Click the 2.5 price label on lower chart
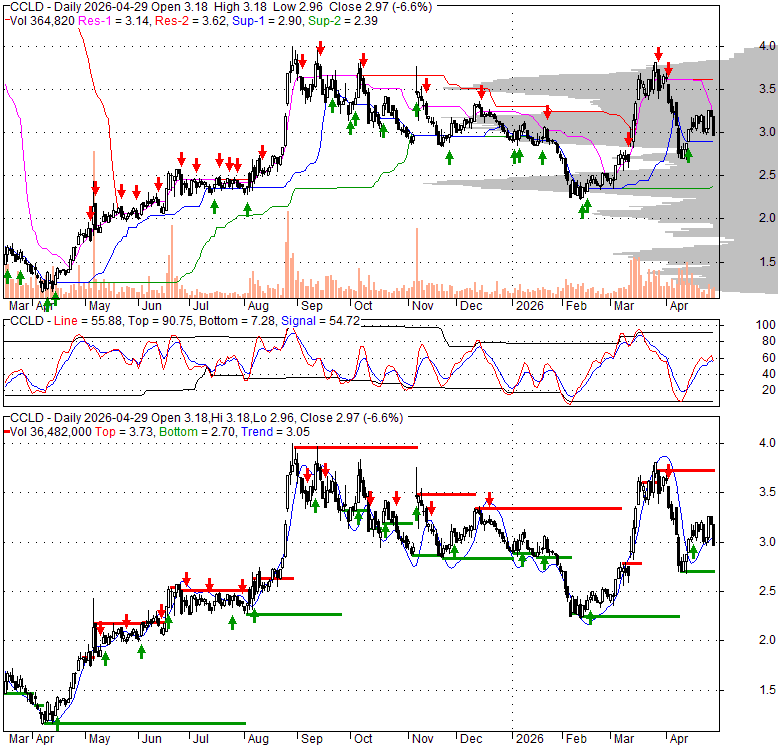Image resolution: width=780 pixels, height=745 pixels. pos(768,591)
